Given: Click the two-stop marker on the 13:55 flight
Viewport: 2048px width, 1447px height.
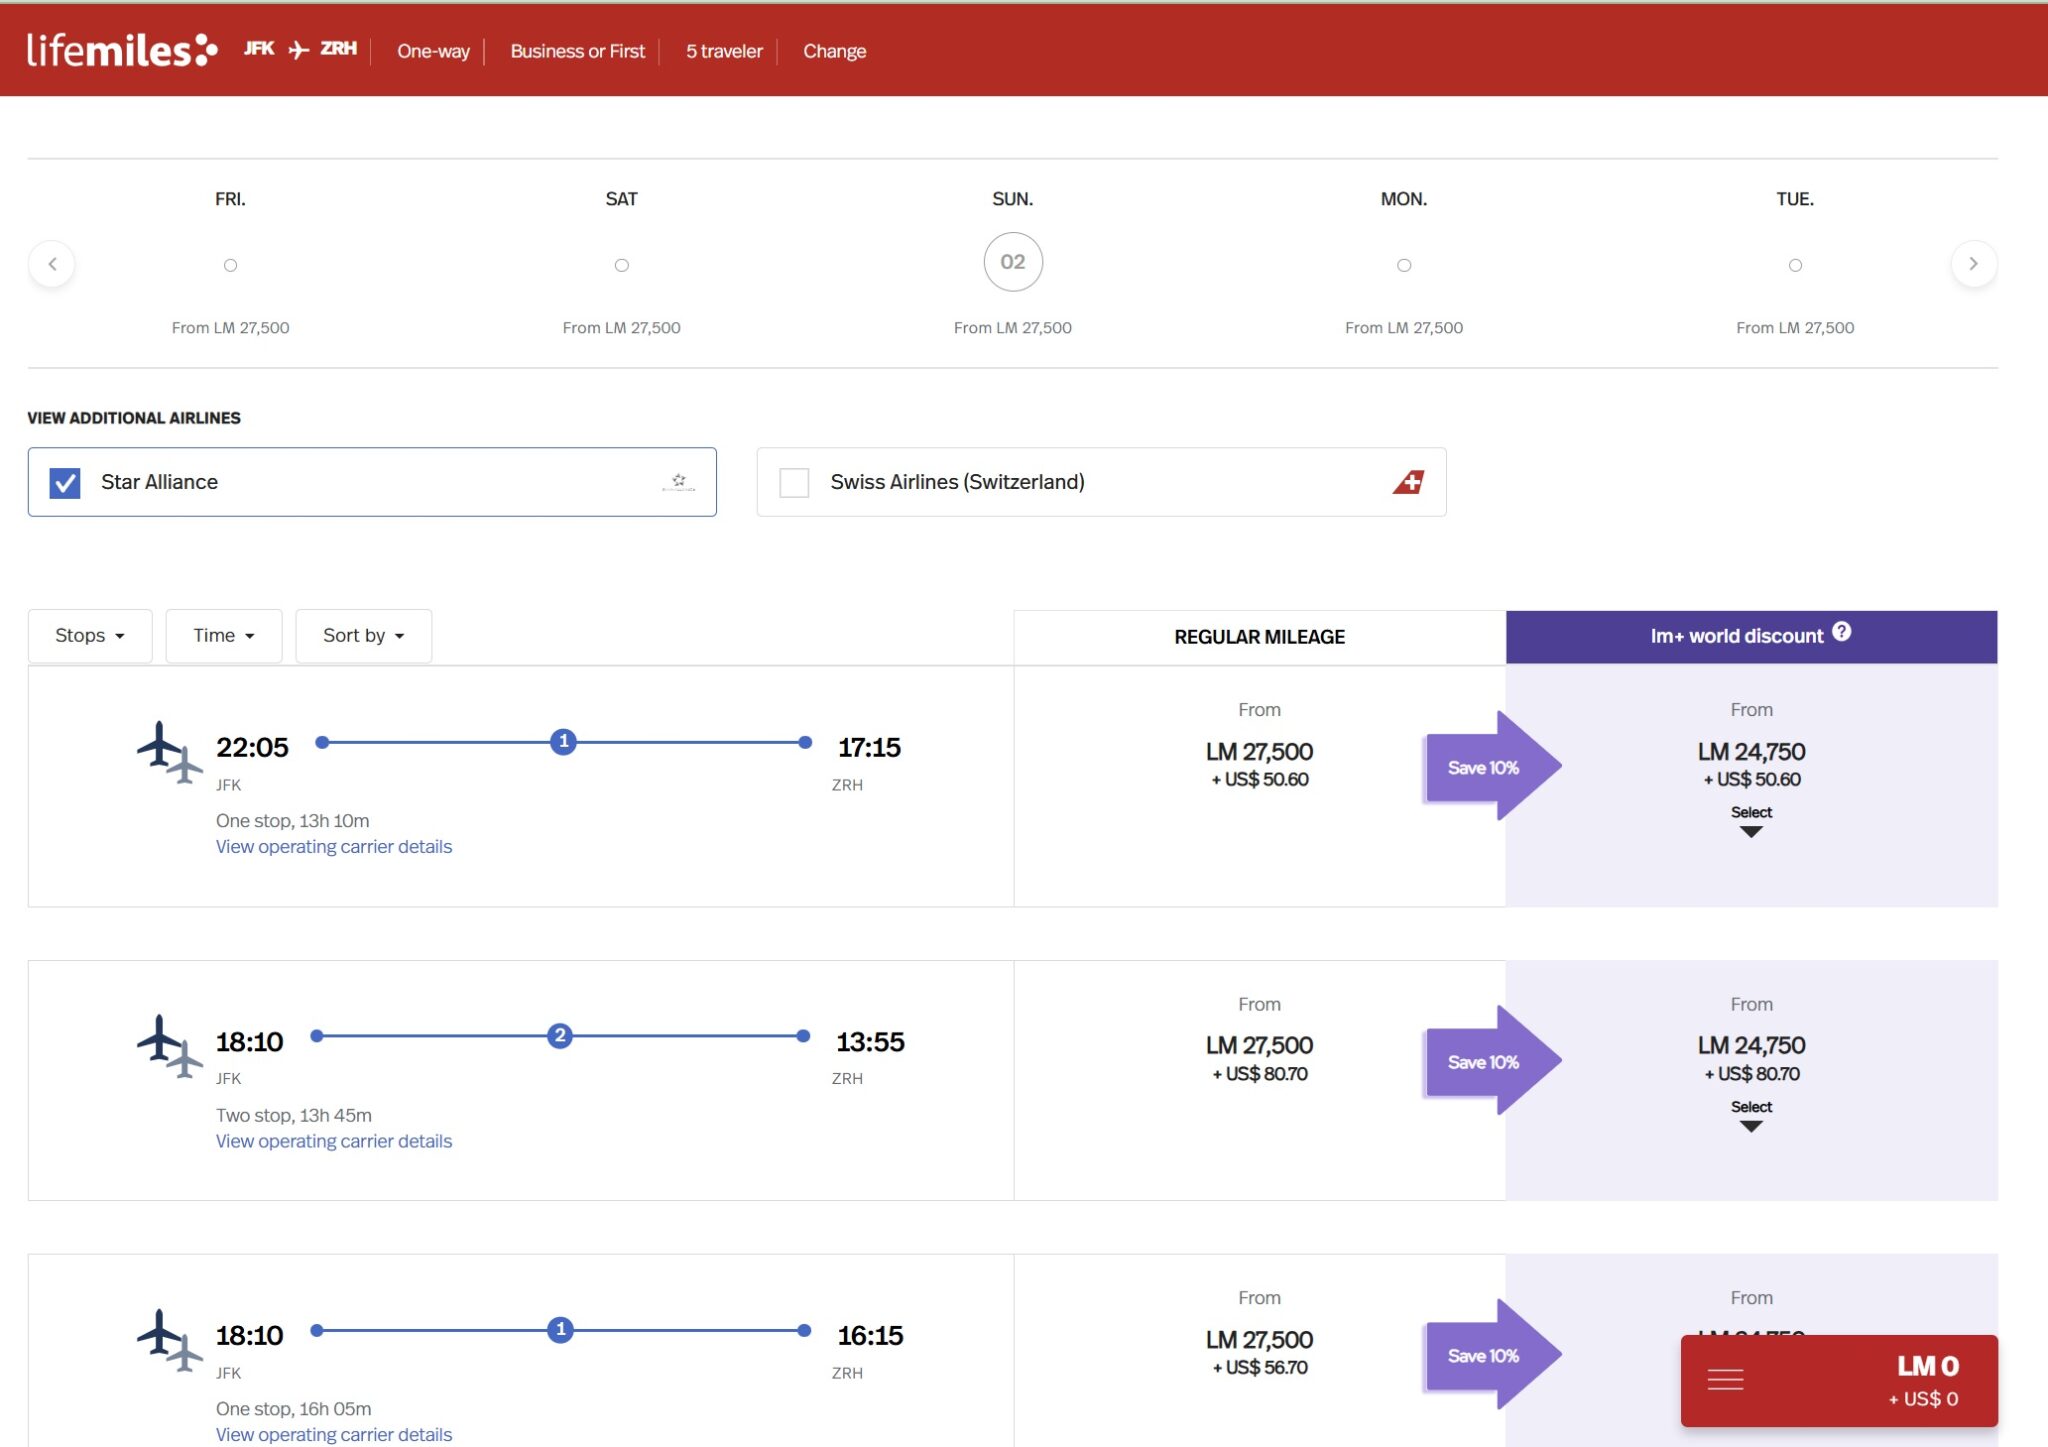Looking at the screenshot, I should pos(560,1036).
